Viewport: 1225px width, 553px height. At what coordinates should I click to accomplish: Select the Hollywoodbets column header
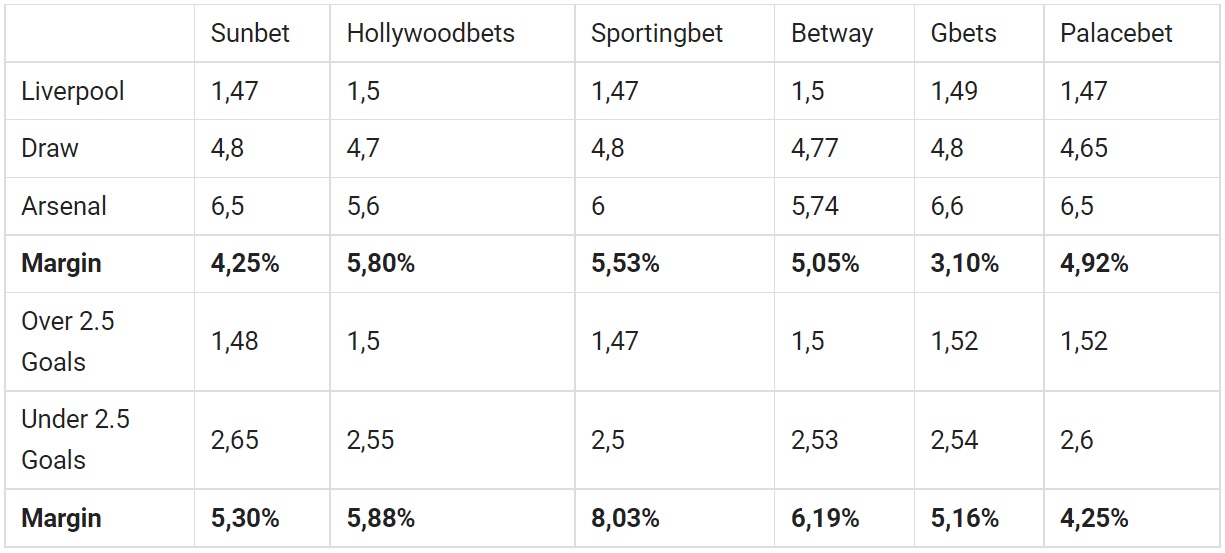tap(430, 33)
